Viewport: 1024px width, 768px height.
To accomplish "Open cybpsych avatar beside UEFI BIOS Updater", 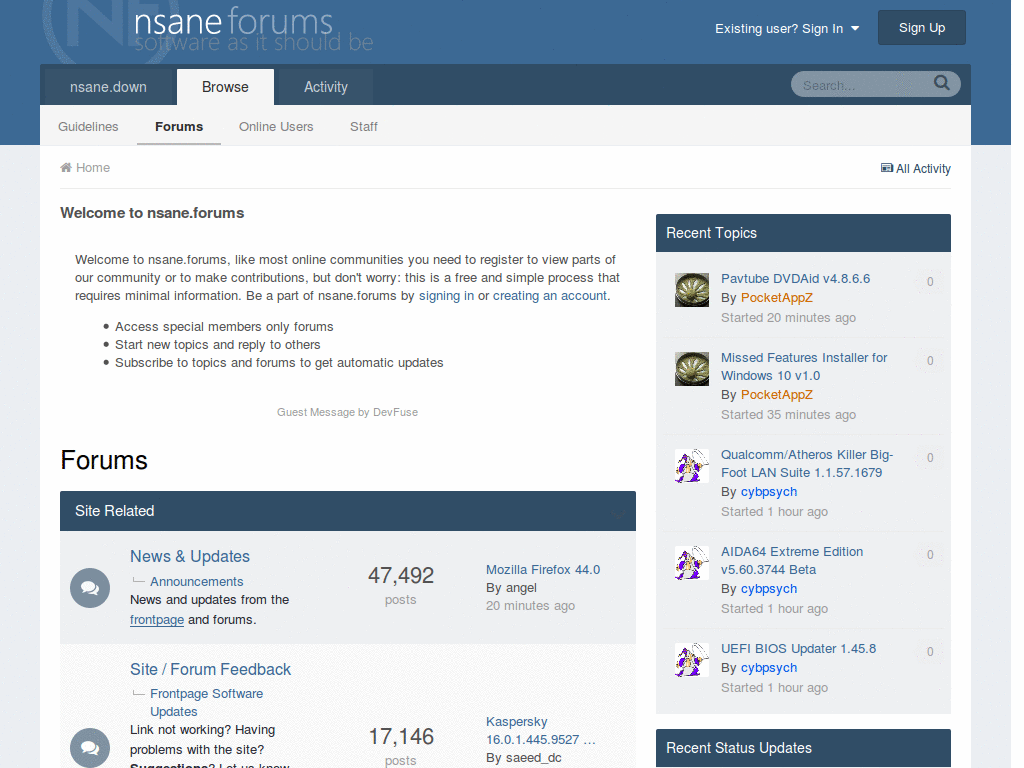I will pyautogui.click(x=692, y=660).
